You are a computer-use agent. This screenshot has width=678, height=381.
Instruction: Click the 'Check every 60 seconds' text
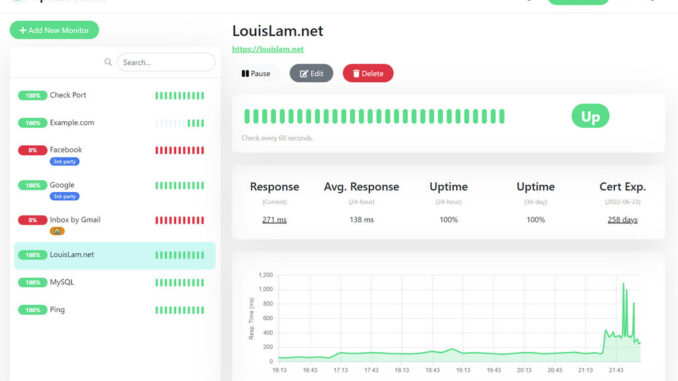pyautogui.click(x=277, y=138)
